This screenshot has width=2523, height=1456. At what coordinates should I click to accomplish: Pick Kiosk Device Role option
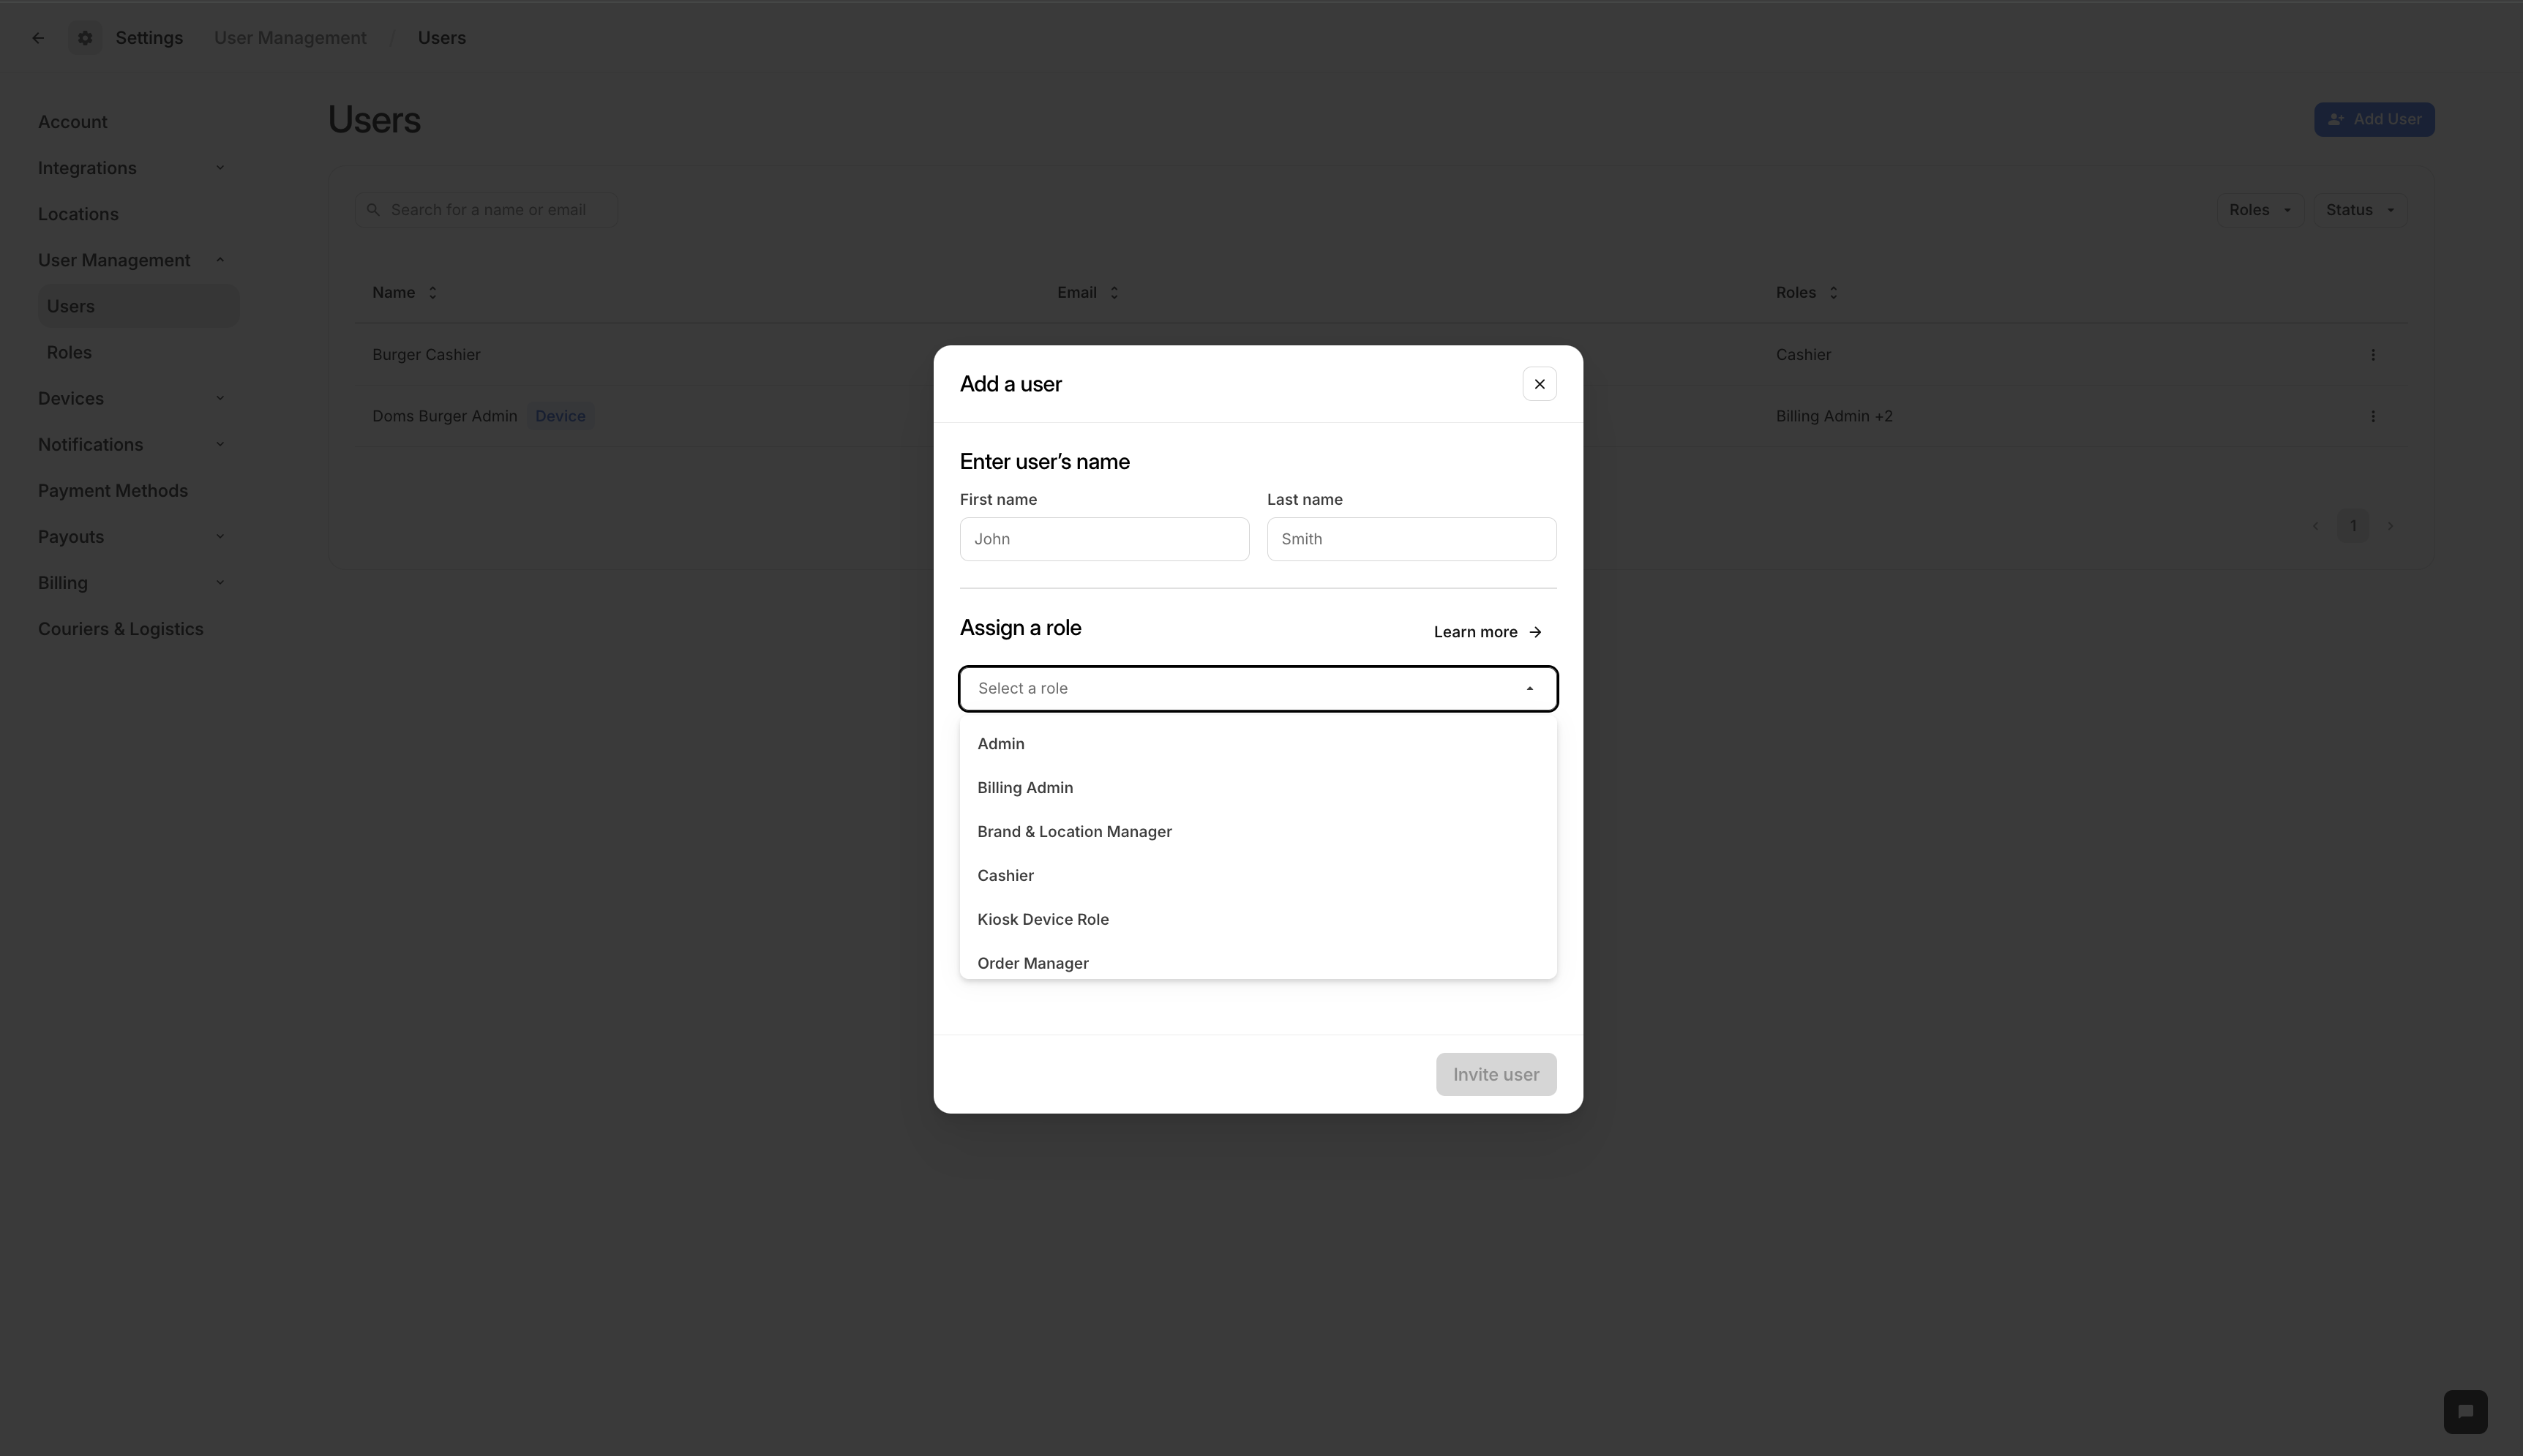[1257, 920]
